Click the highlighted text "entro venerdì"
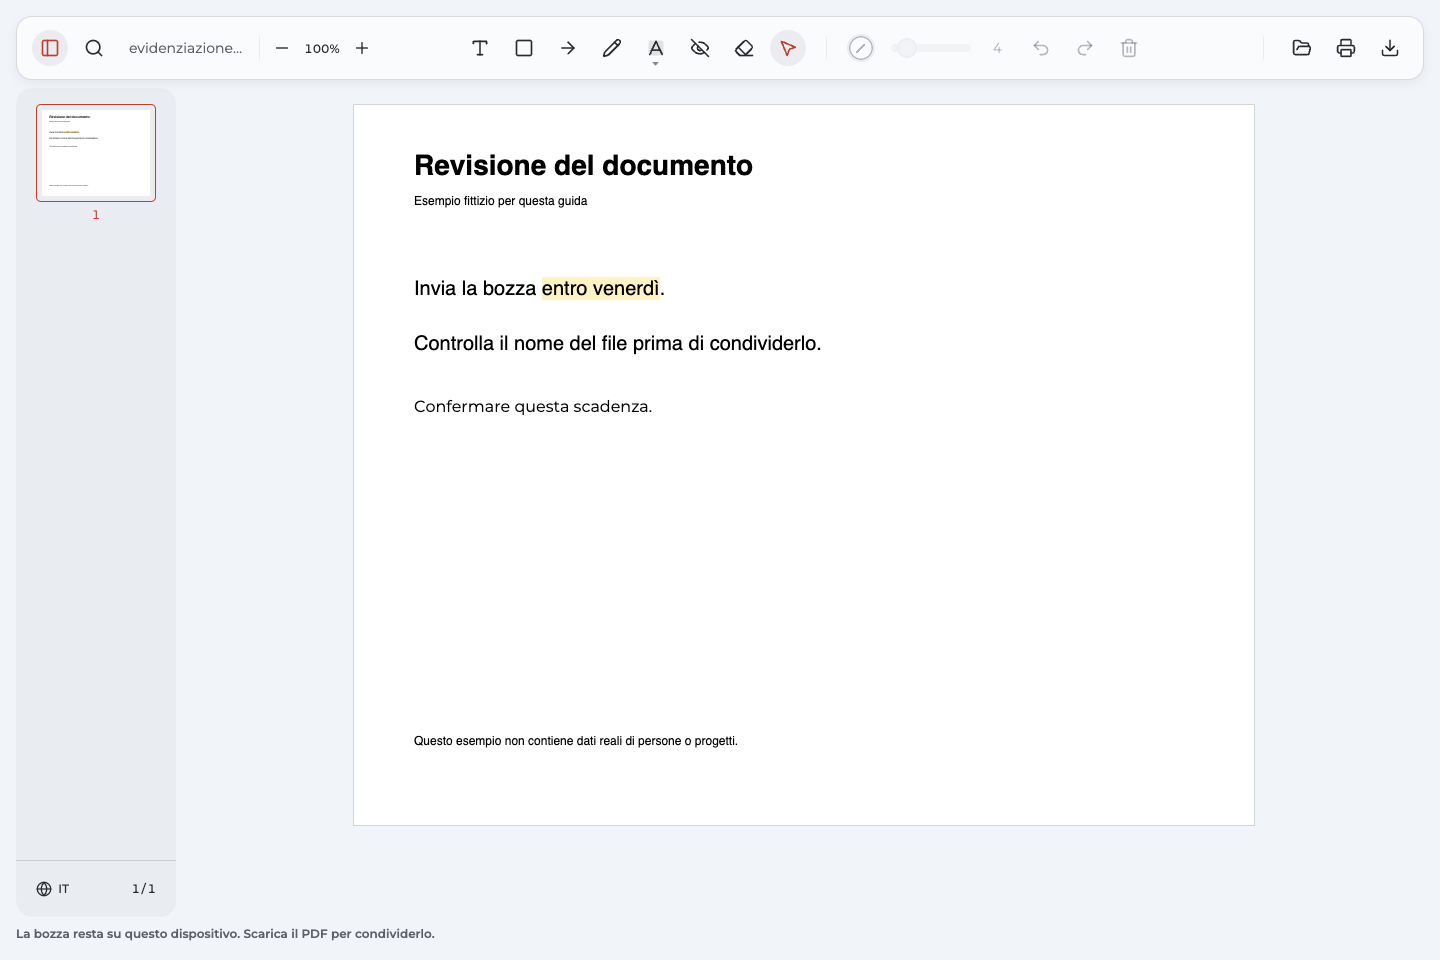Image resolution: width=1440 pixels, height=960 pixels. 600,288
